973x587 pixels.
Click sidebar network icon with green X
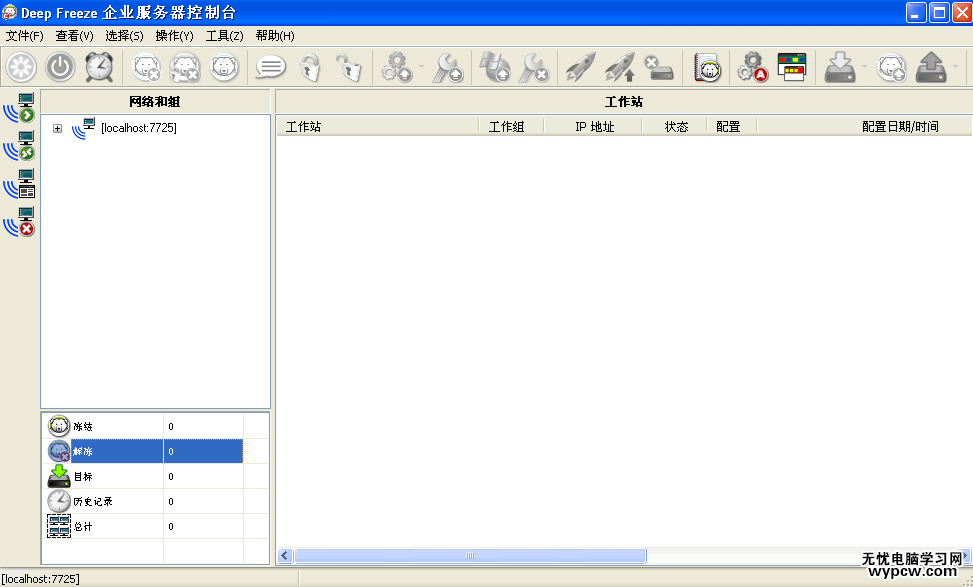pos(19,146)
